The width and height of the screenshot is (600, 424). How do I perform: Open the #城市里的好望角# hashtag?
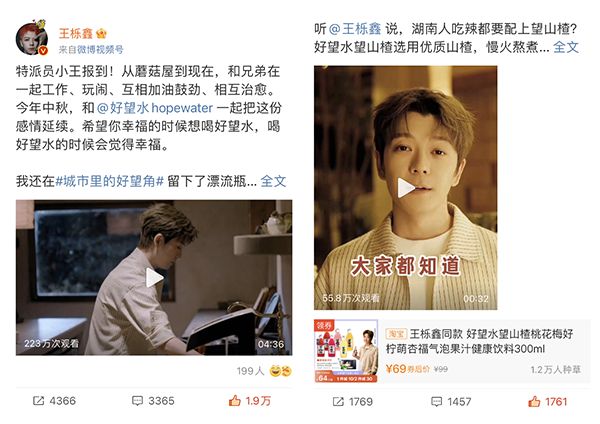110,181
